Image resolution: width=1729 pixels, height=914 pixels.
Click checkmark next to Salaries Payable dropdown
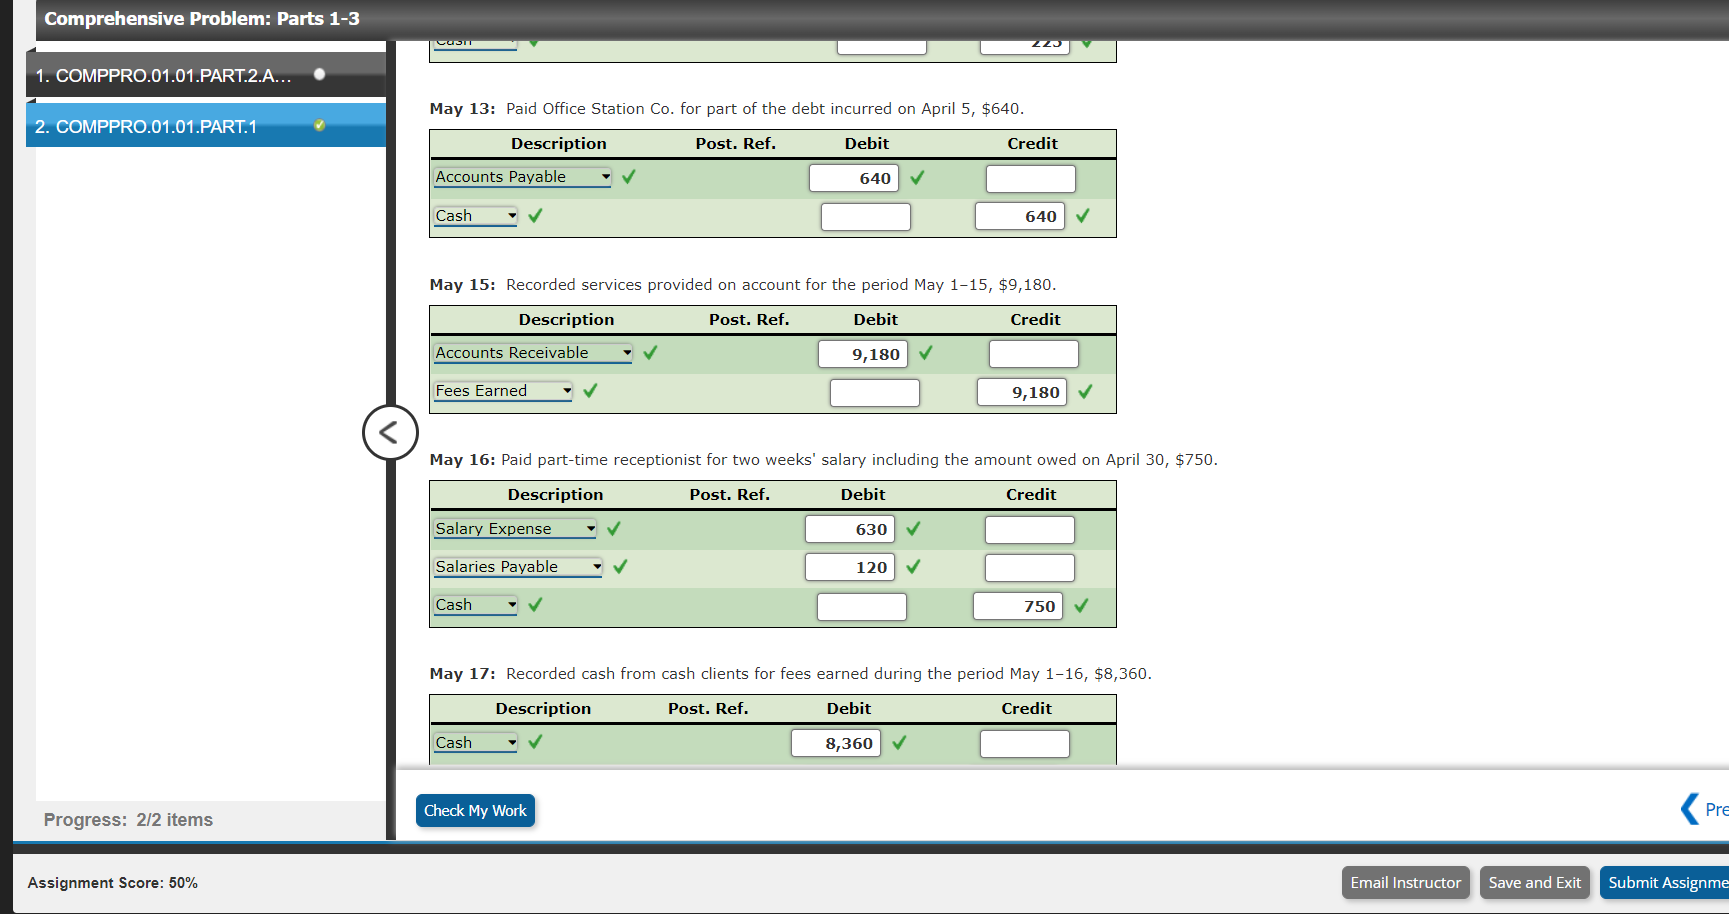point(620,567)
